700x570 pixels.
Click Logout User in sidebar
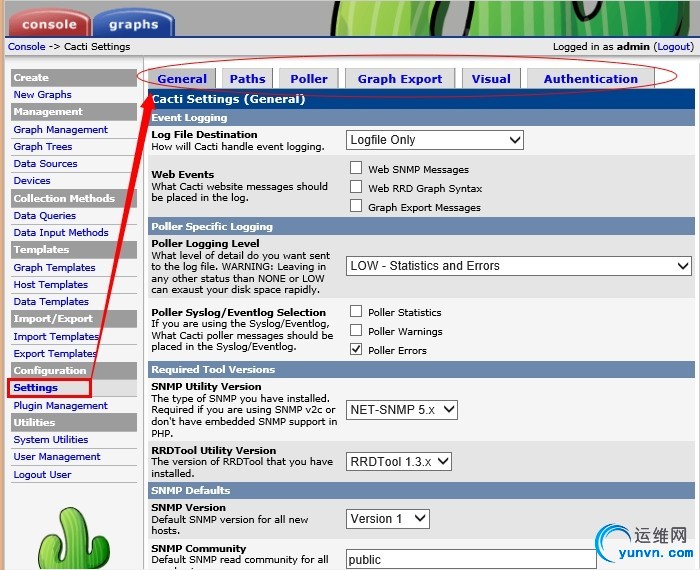tap(42, 474)
